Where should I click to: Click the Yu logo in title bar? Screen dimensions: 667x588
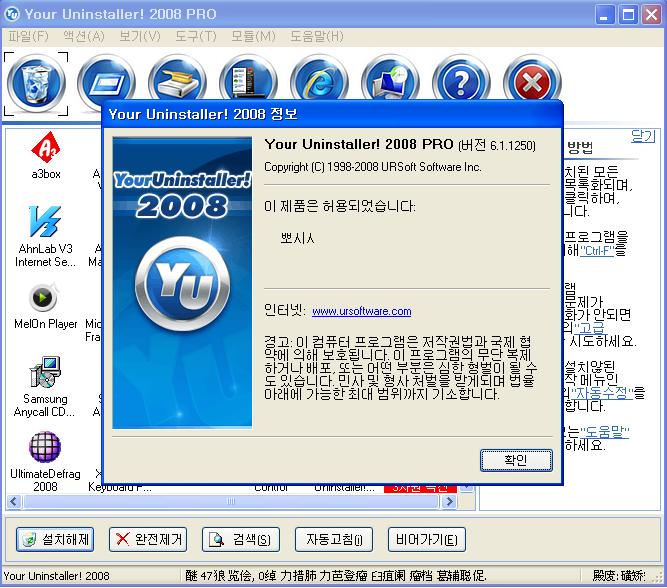pos(12,14)
